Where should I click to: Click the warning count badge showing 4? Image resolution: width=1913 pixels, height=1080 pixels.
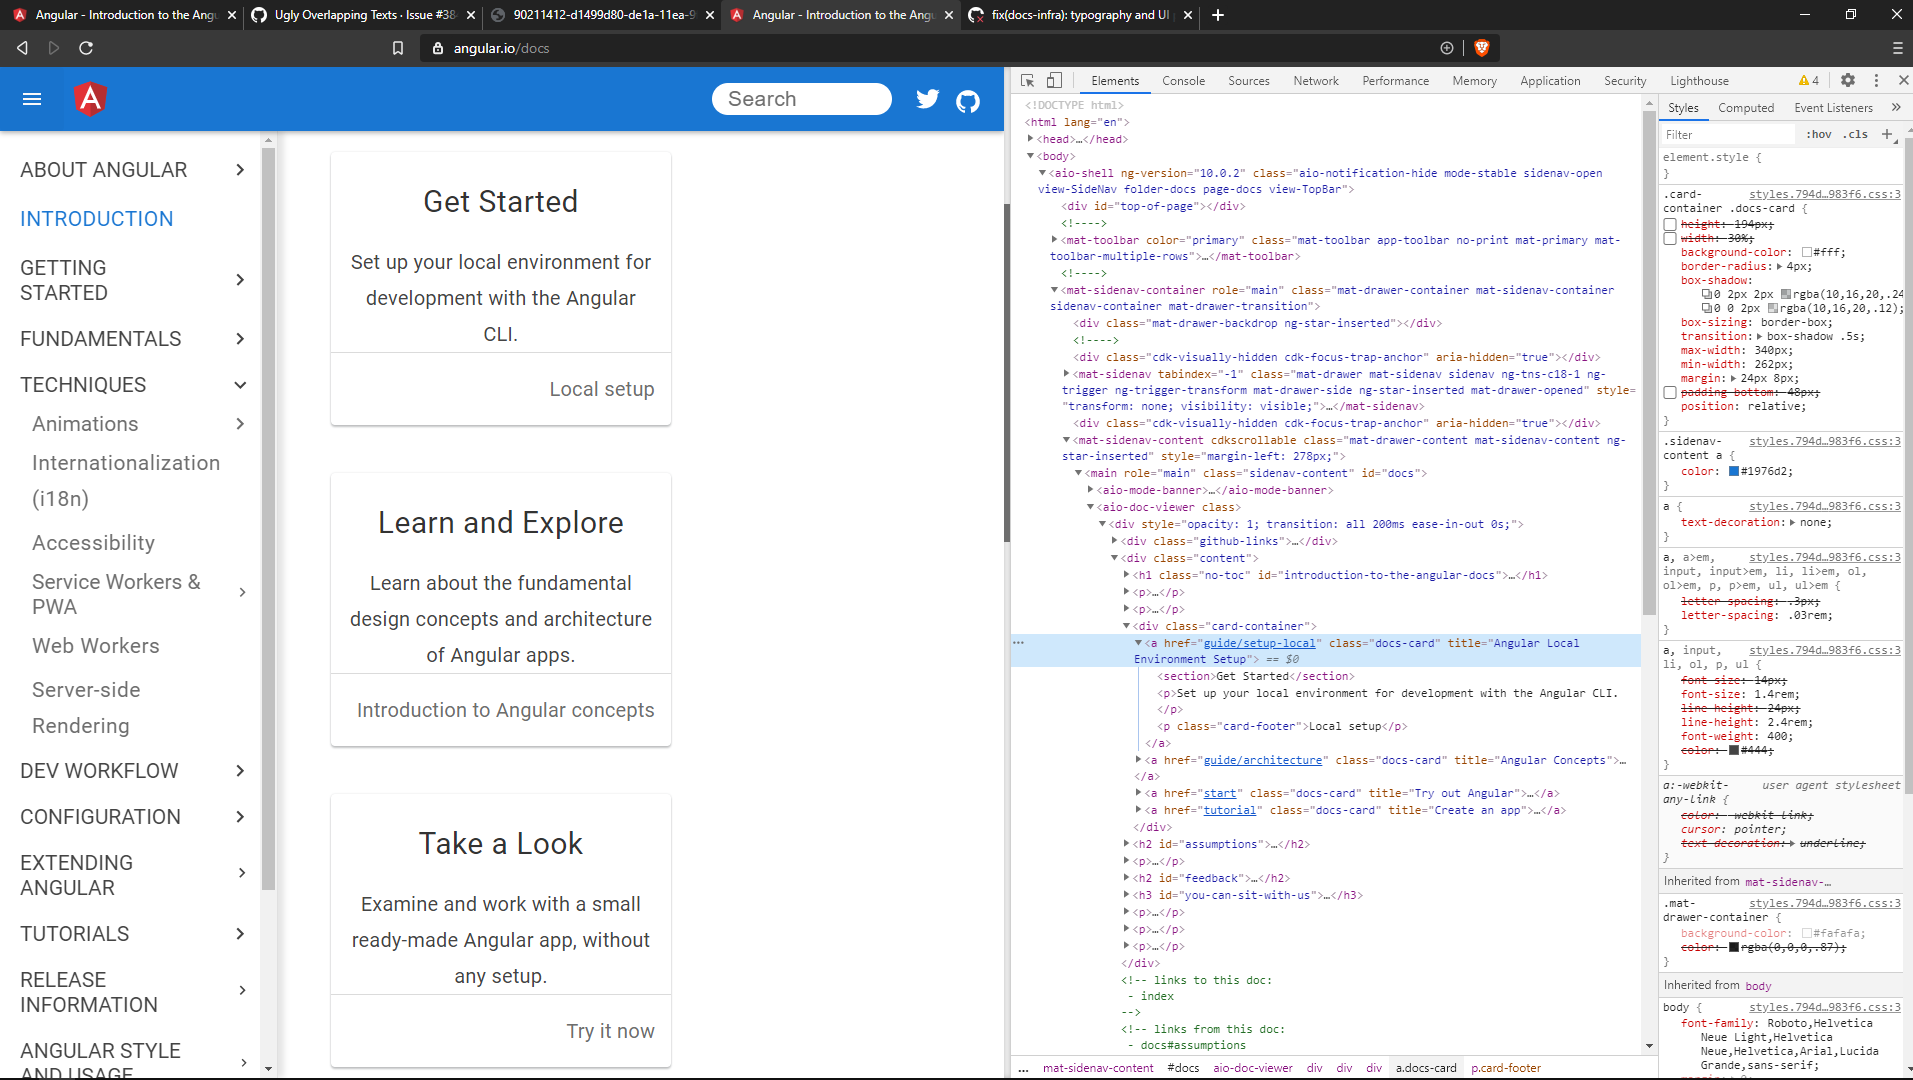coord(1806,80)
